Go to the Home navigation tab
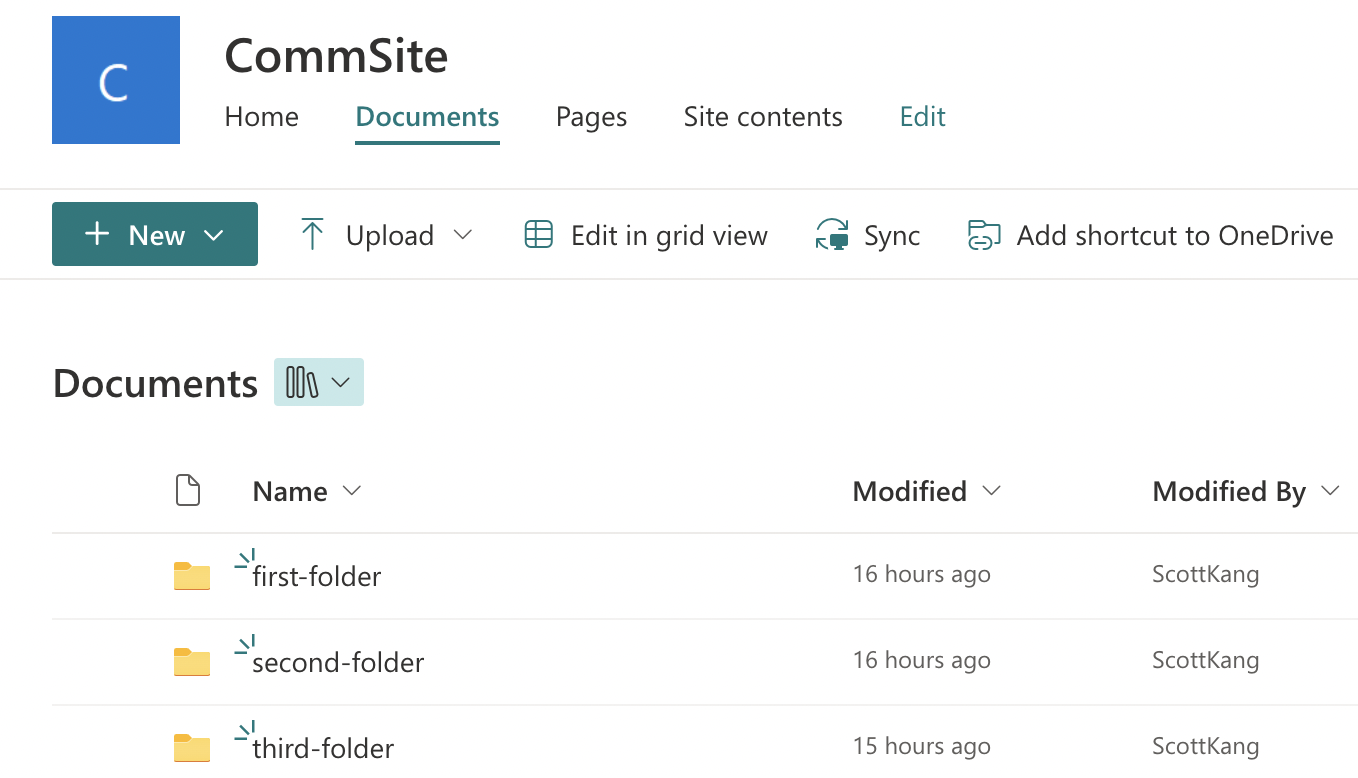This screenshot has width=1358, height=778. point(261,117)
